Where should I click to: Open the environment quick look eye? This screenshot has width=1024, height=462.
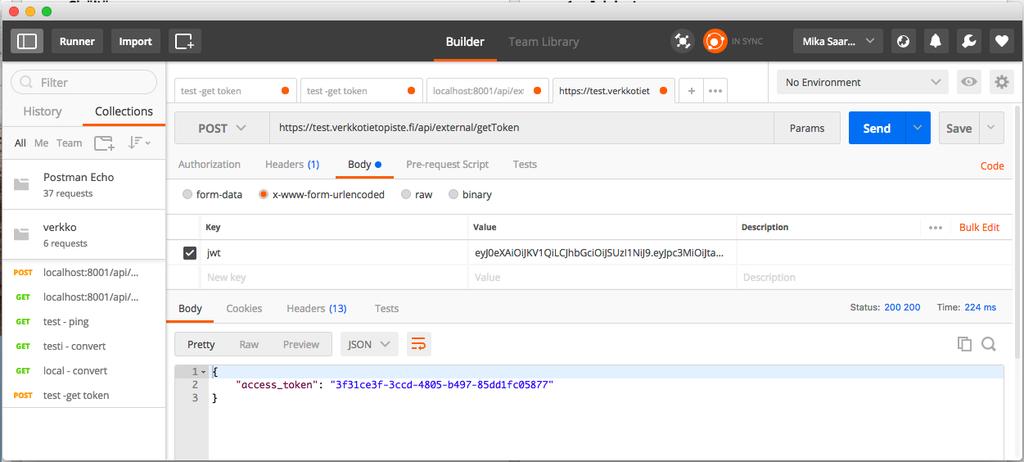(969, 82)
